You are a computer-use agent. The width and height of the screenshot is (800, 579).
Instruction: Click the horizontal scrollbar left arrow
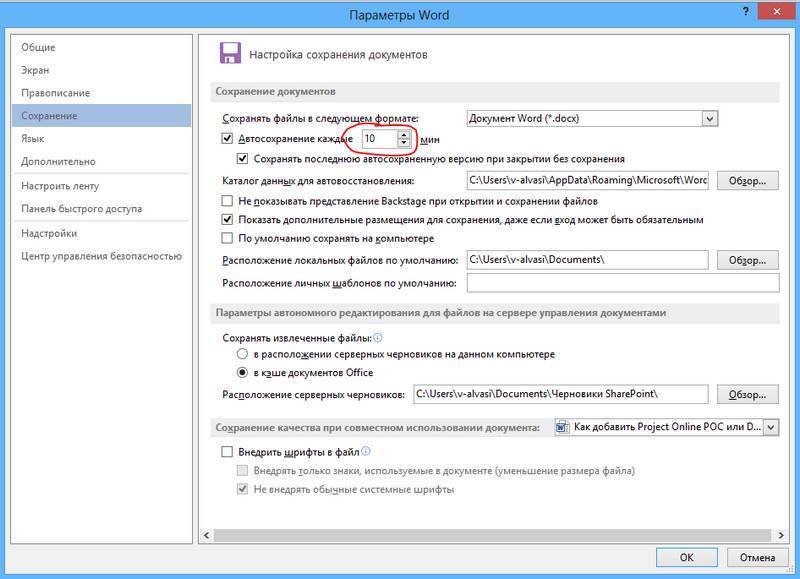pos(206,535)
